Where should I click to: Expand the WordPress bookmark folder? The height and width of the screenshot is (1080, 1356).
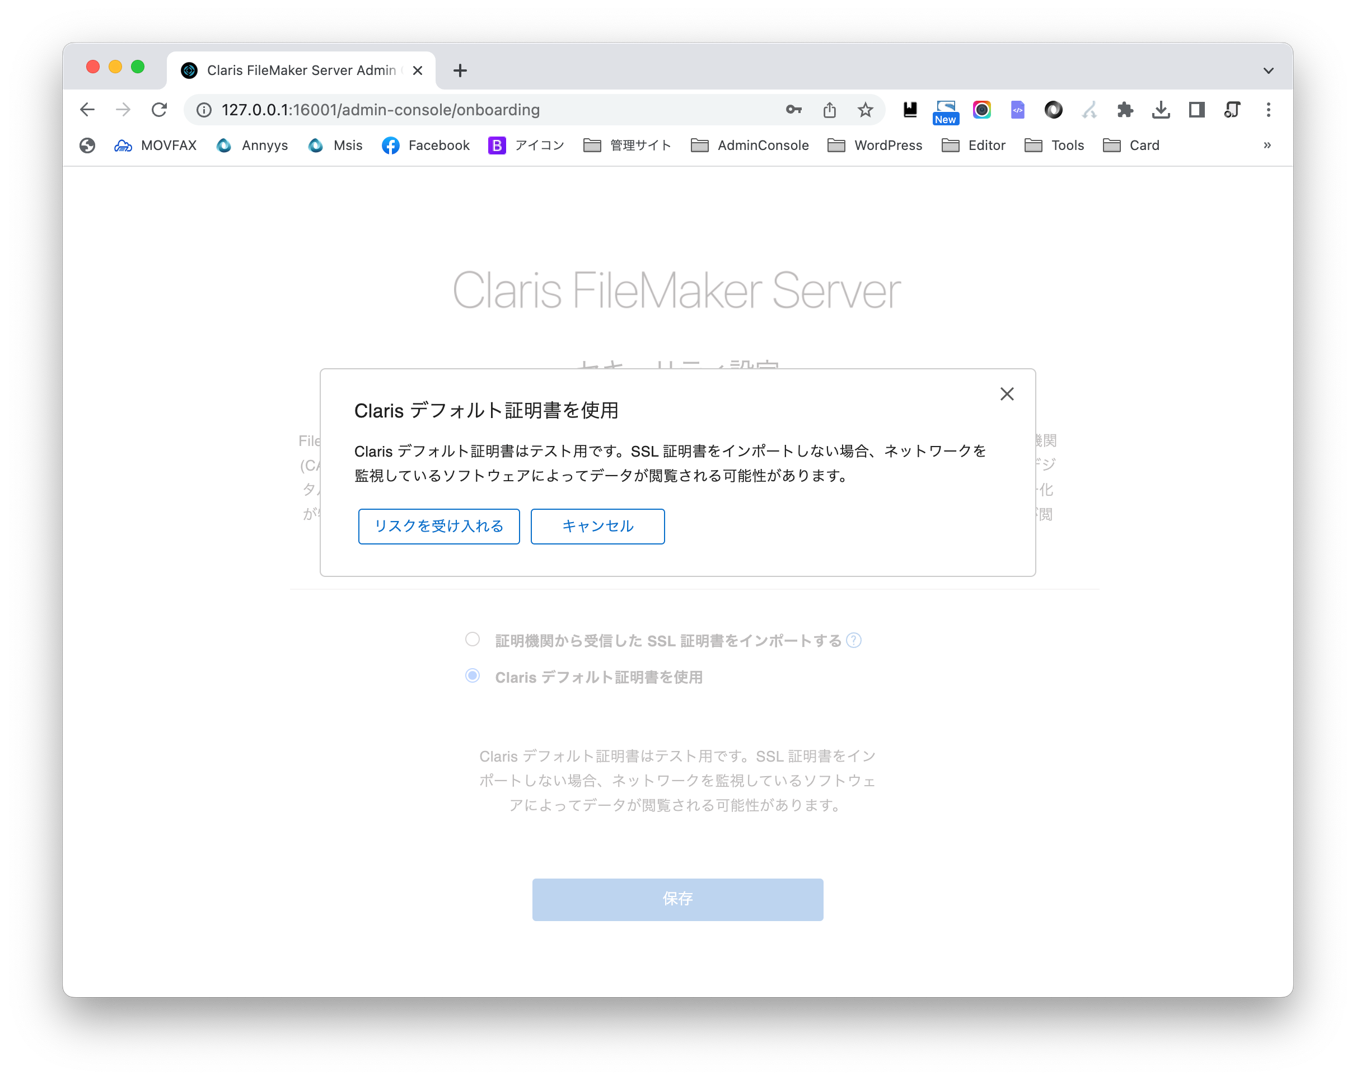[875, 145]
